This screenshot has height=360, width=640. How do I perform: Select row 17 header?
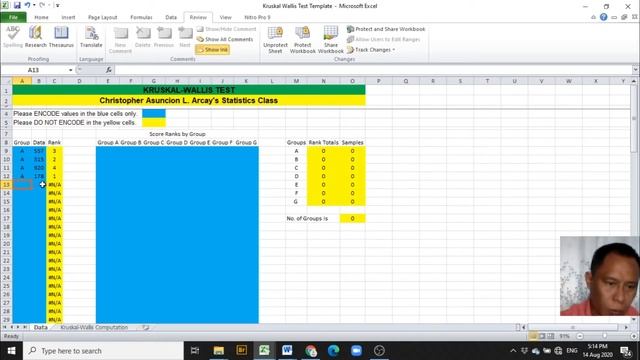(x=6, y=218)
